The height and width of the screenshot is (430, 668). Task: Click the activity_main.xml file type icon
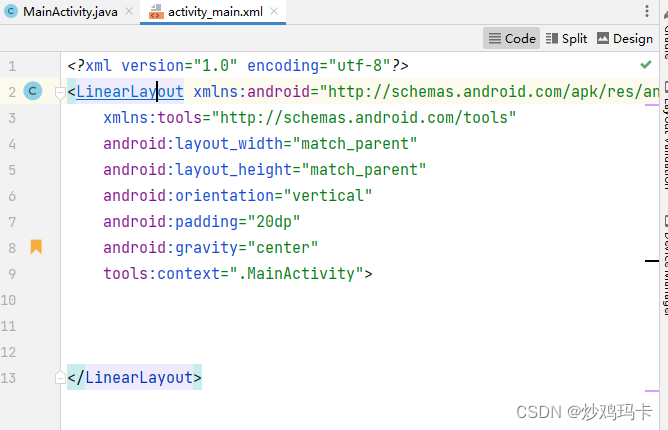tap(156, 12)
